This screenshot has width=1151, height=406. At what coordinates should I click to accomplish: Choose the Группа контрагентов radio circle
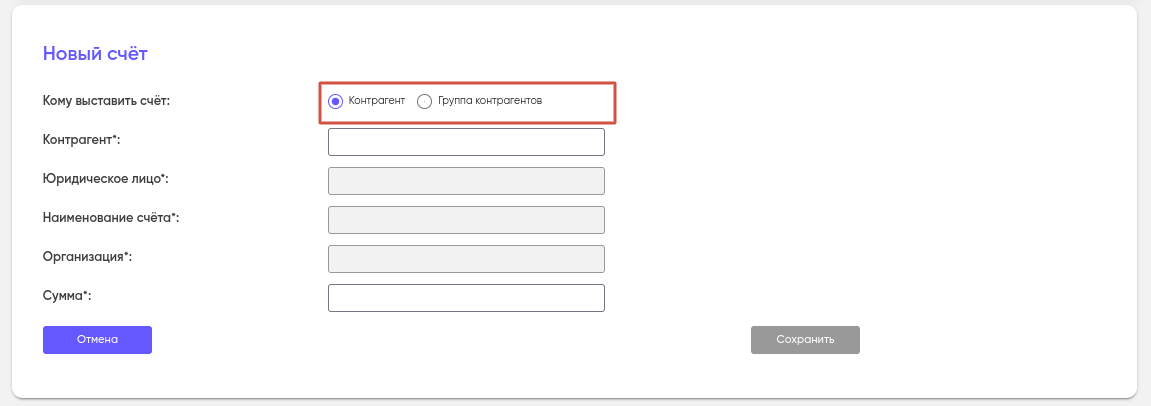(424, 101)
